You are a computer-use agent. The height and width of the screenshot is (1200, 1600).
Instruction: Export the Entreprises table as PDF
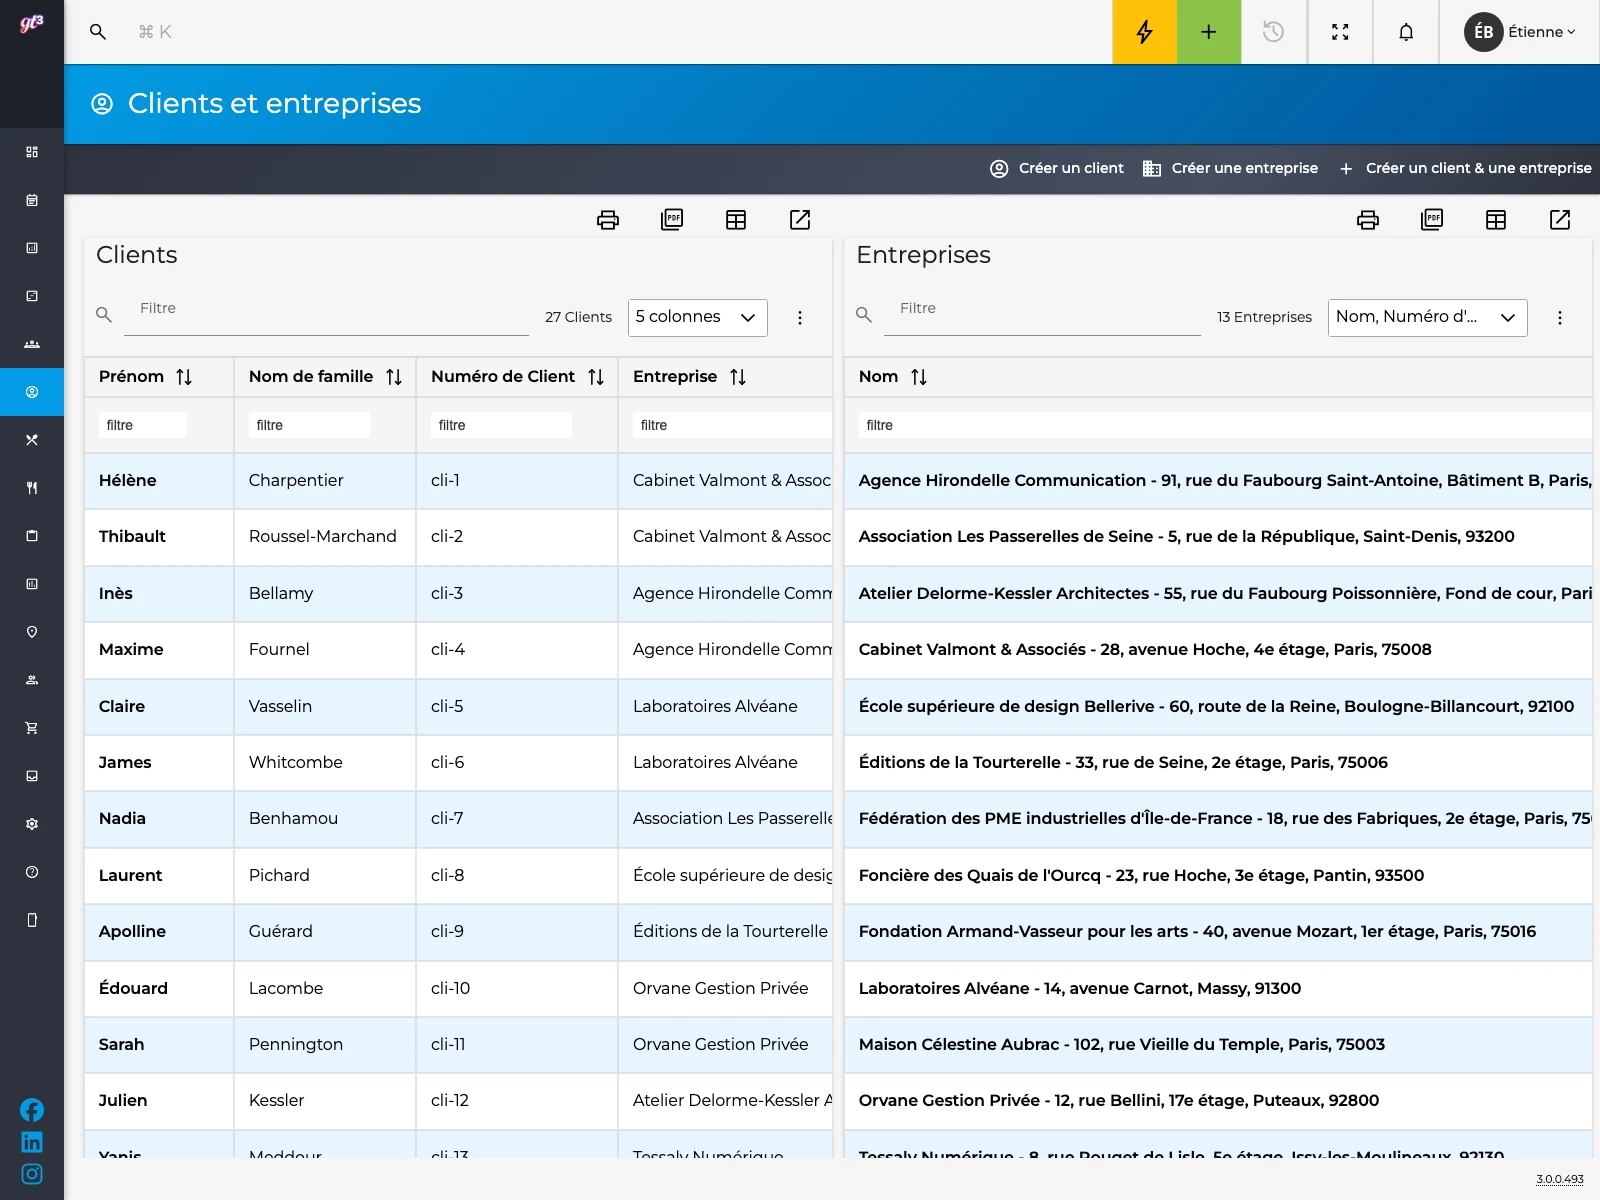[1432, 220]
